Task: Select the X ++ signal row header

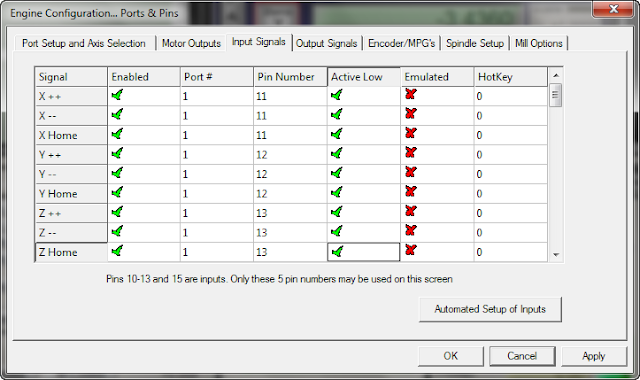Action: tap(71, 96)
